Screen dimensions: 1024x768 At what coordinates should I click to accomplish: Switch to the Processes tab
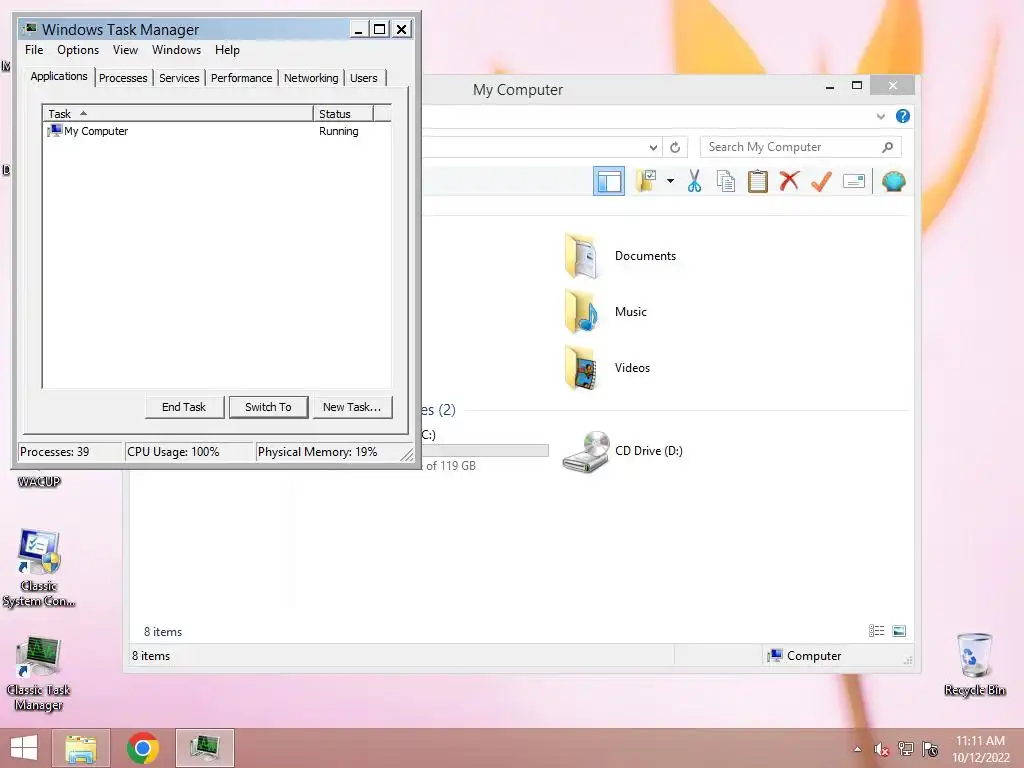click(123, 78)
